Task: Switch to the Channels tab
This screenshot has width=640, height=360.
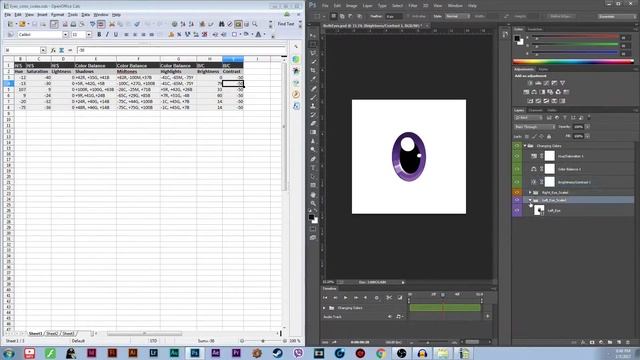Action: (535, 110)
